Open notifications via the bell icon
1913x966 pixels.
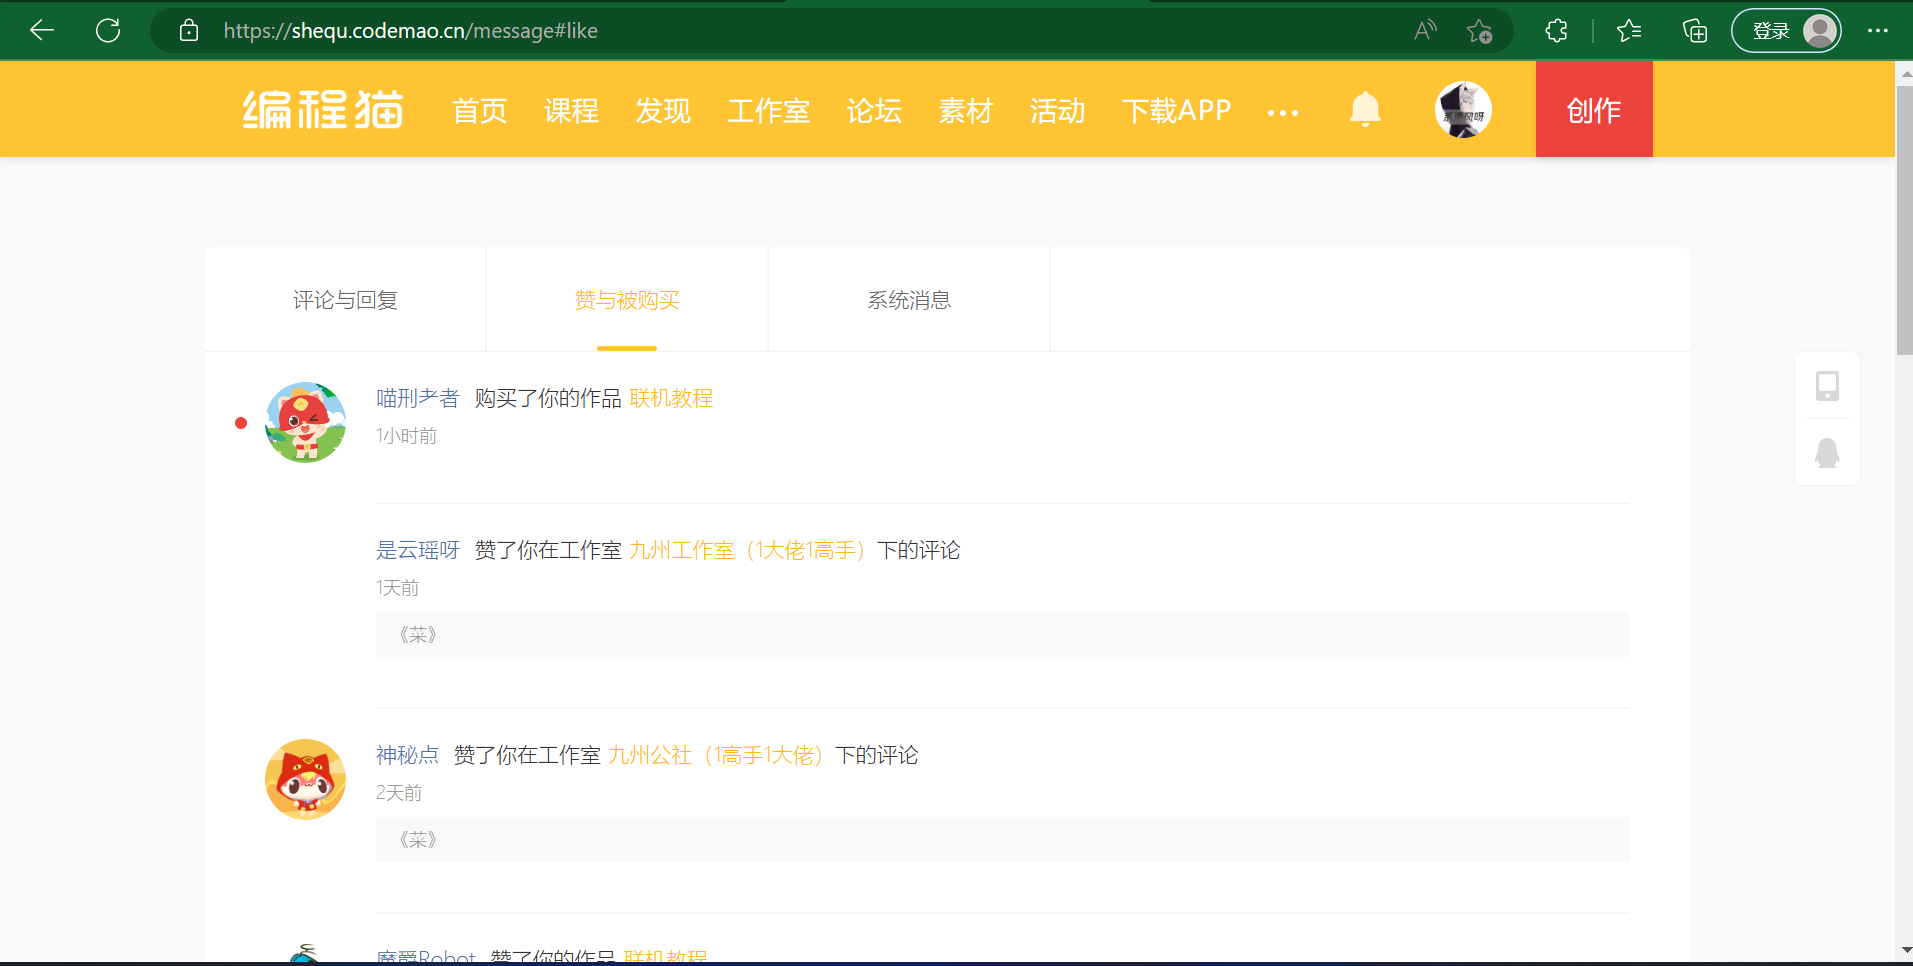click(1365, 109)
